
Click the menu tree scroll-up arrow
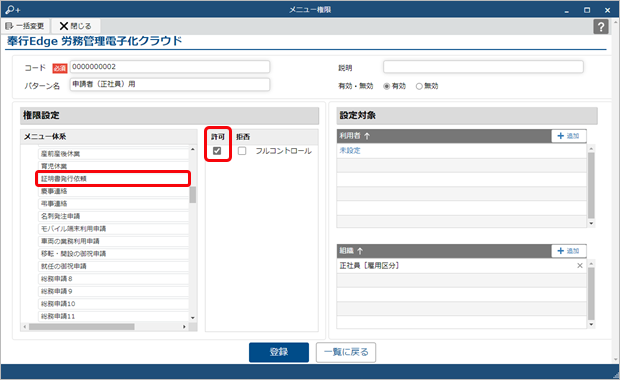click(193, 149)
